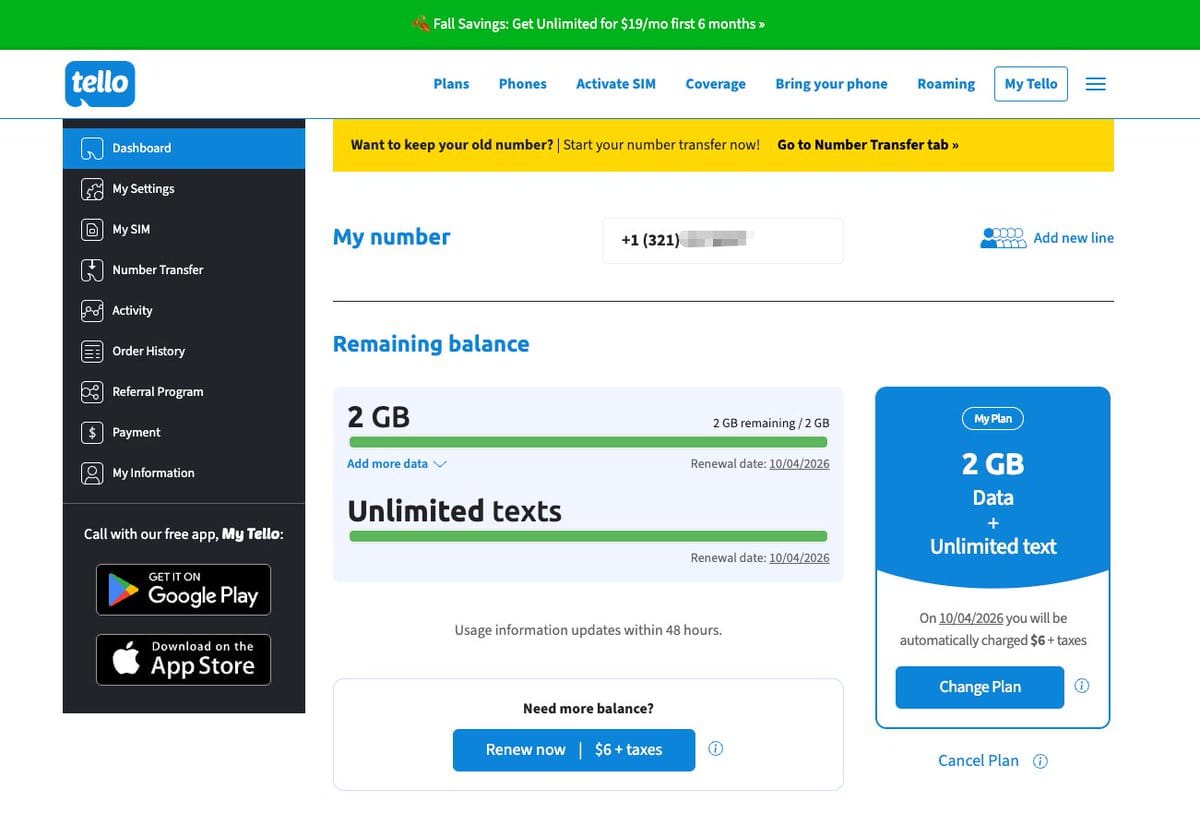Image resolution: width=1200 pixels, height=813 pixels.
Task: Click the 'My number' heading
Action: (x=392, y=237)
